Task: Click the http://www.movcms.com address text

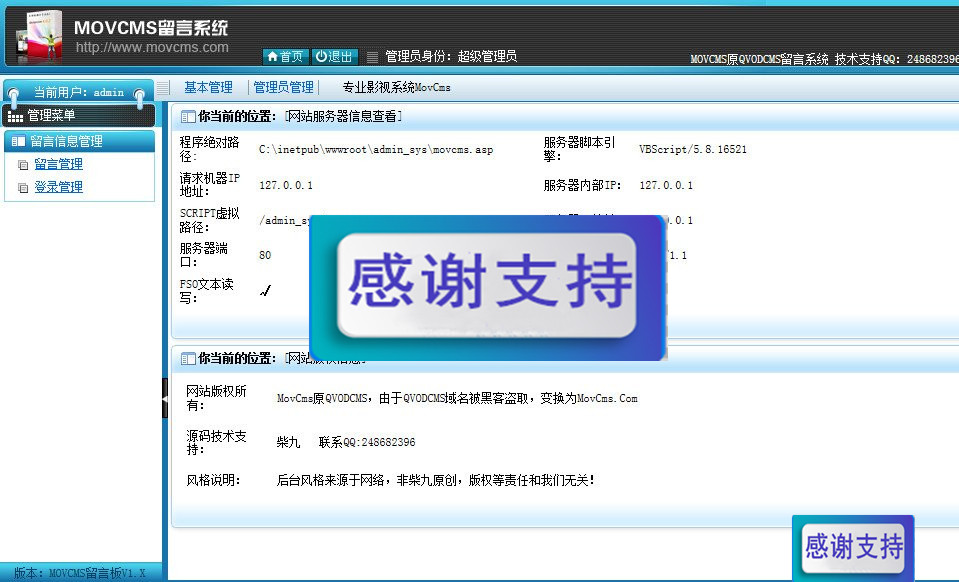Action: 152,47
